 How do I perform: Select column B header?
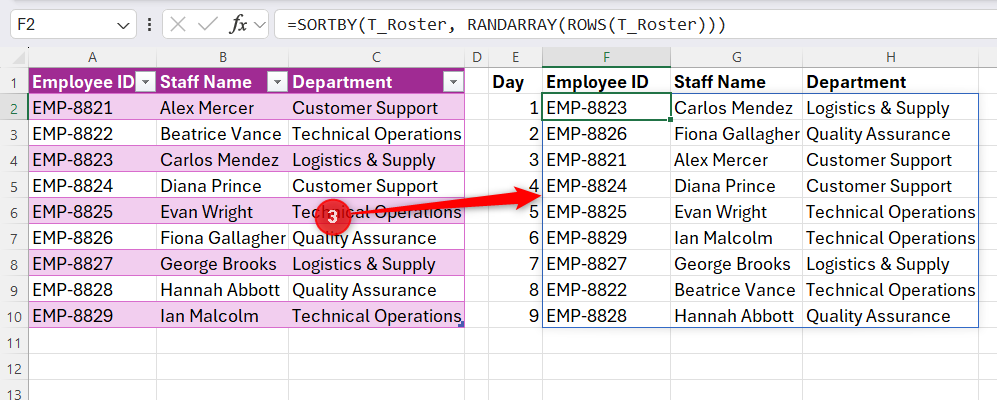[223, 57]
